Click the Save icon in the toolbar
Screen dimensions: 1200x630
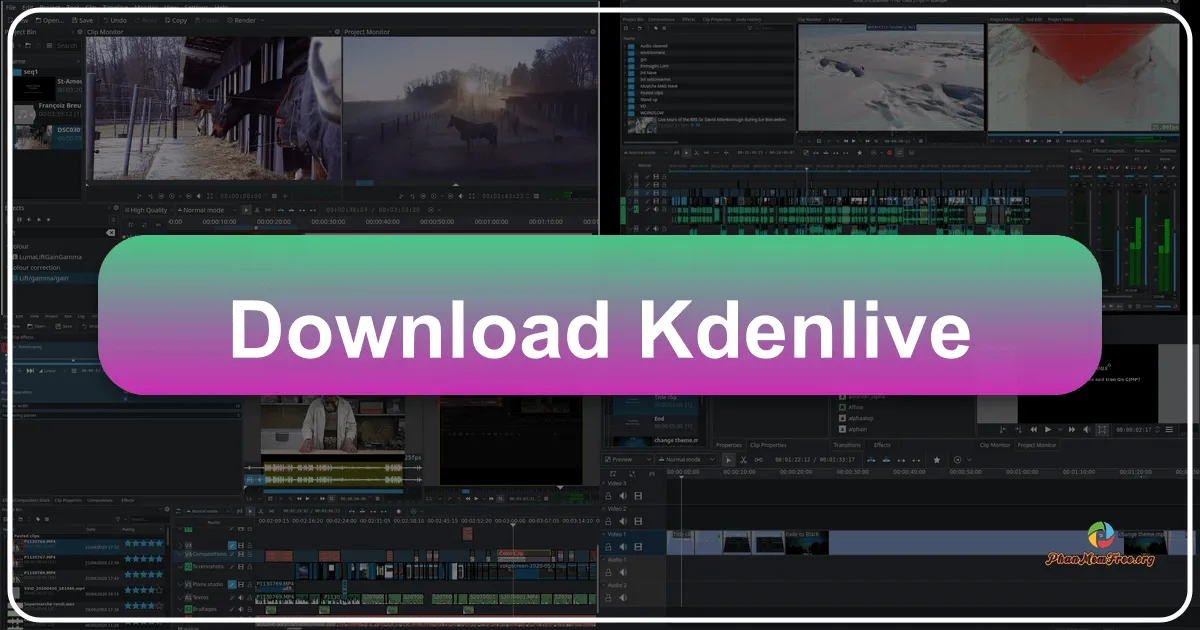(83, 20)
